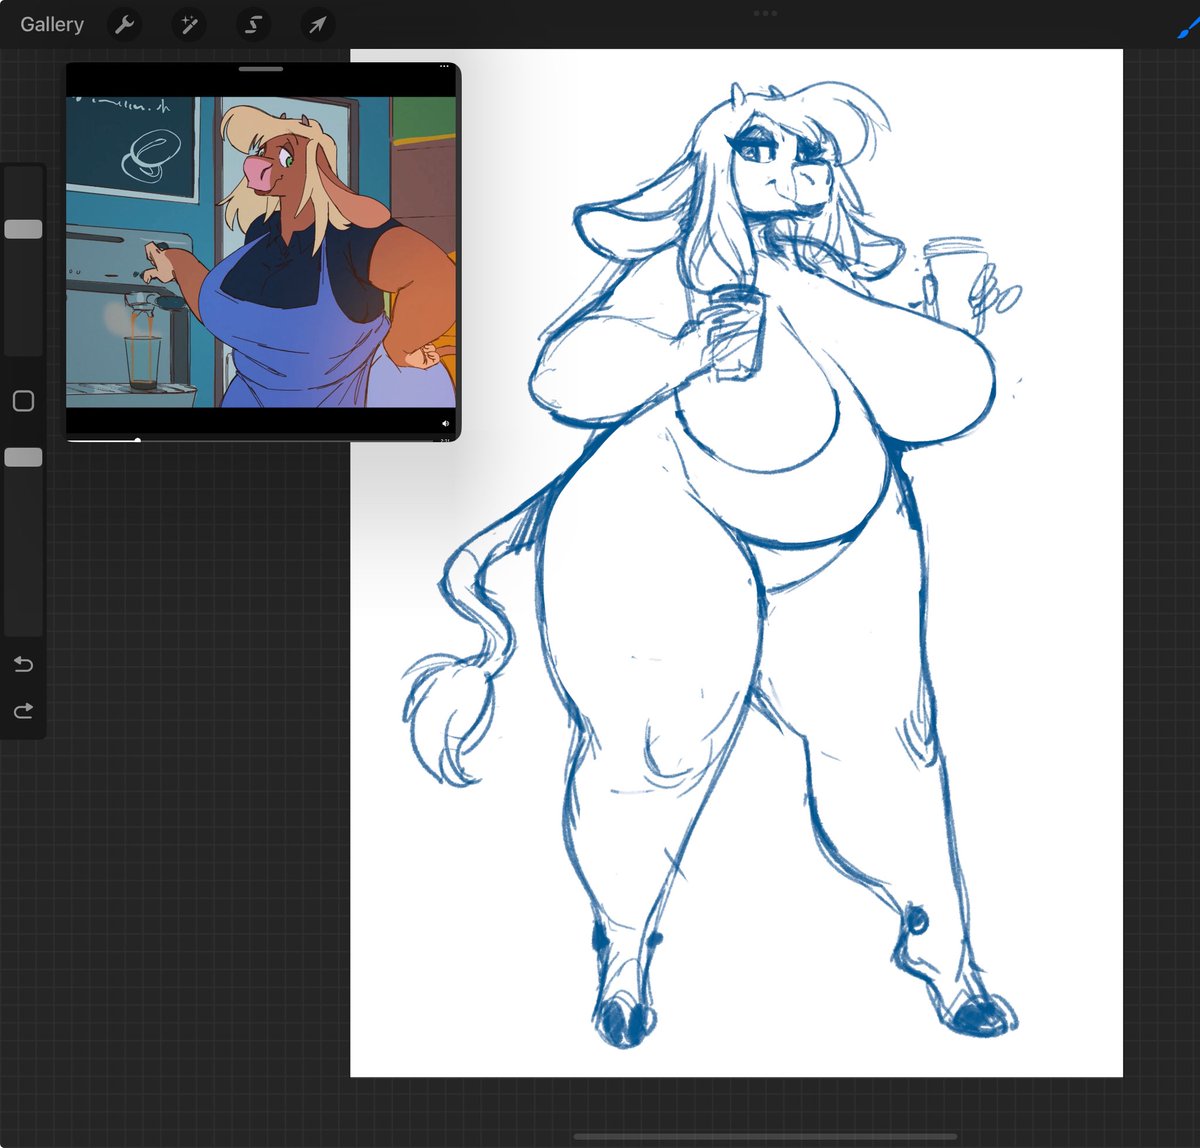Adjust the brush size slider

click(22, 228)
